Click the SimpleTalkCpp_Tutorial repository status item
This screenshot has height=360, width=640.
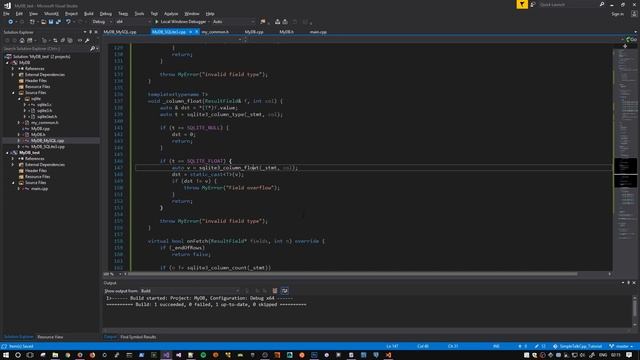coord(578,346)
